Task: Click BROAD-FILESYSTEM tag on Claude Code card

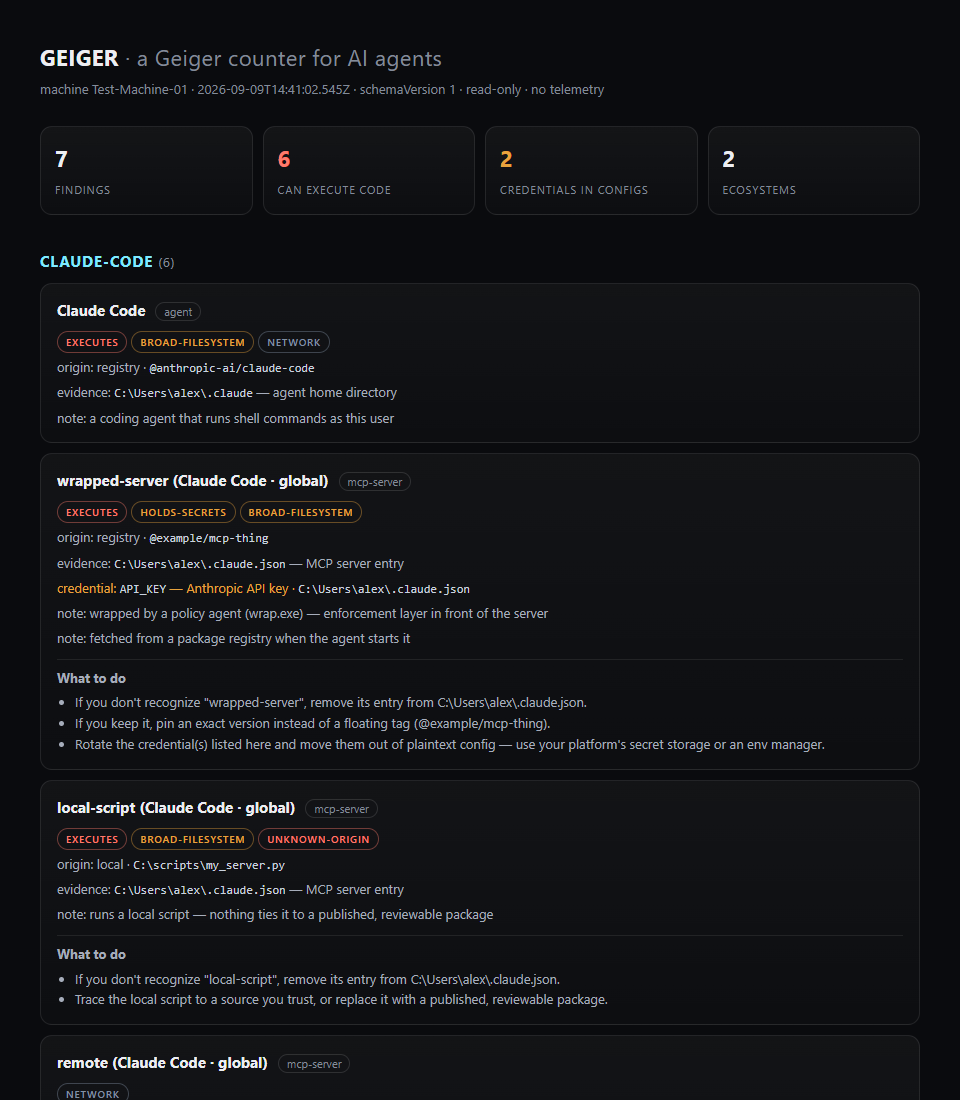Action: tap(192, 342)
